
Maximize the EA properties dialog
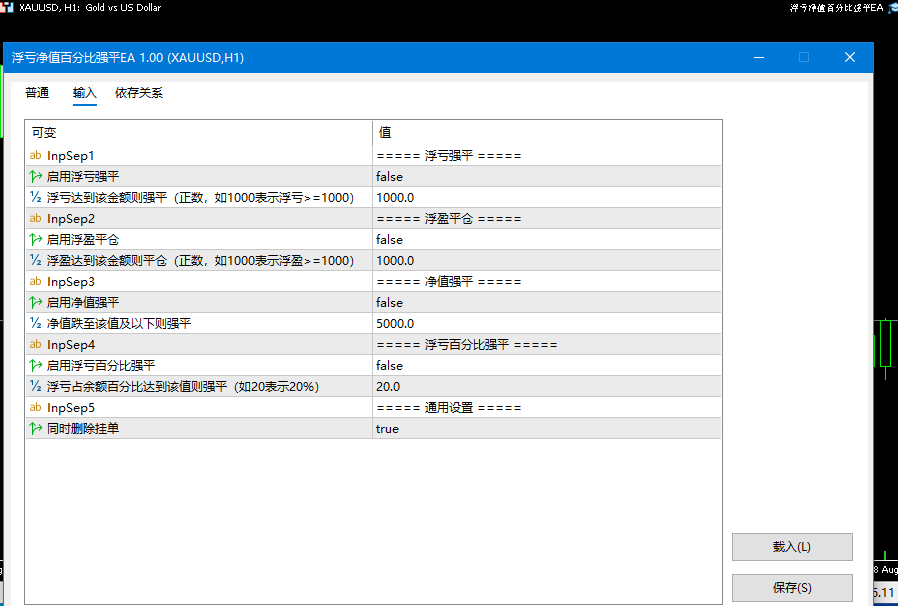click(804, 57)
